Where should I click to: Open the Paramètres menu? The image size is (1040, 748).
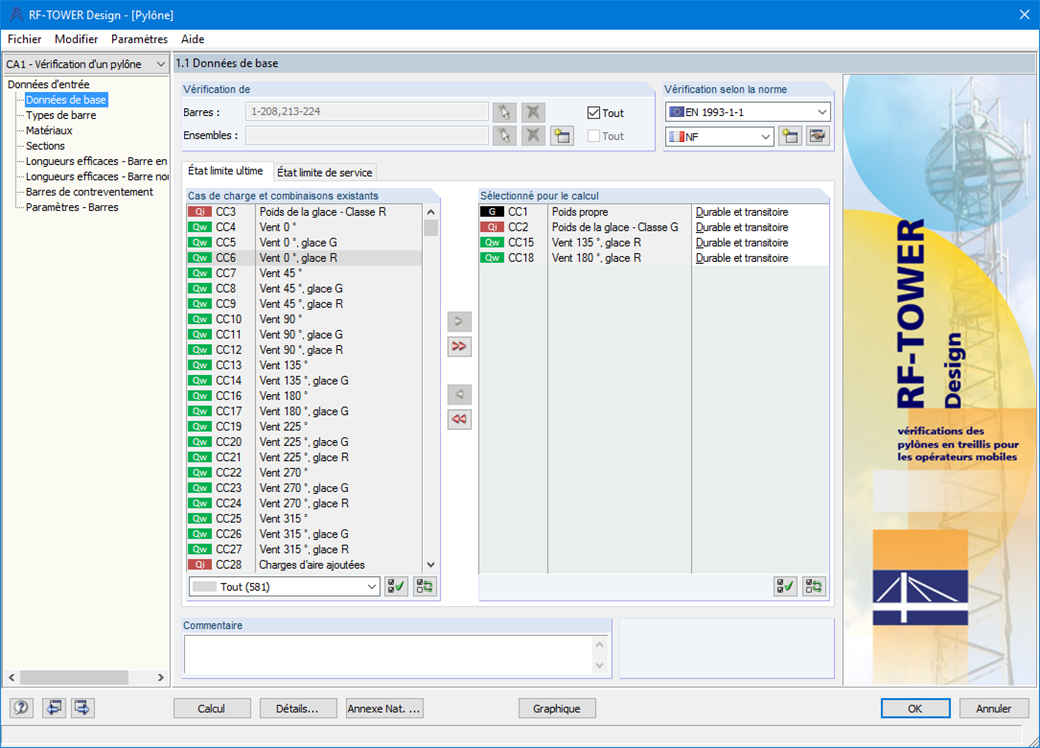coord(139,39)
